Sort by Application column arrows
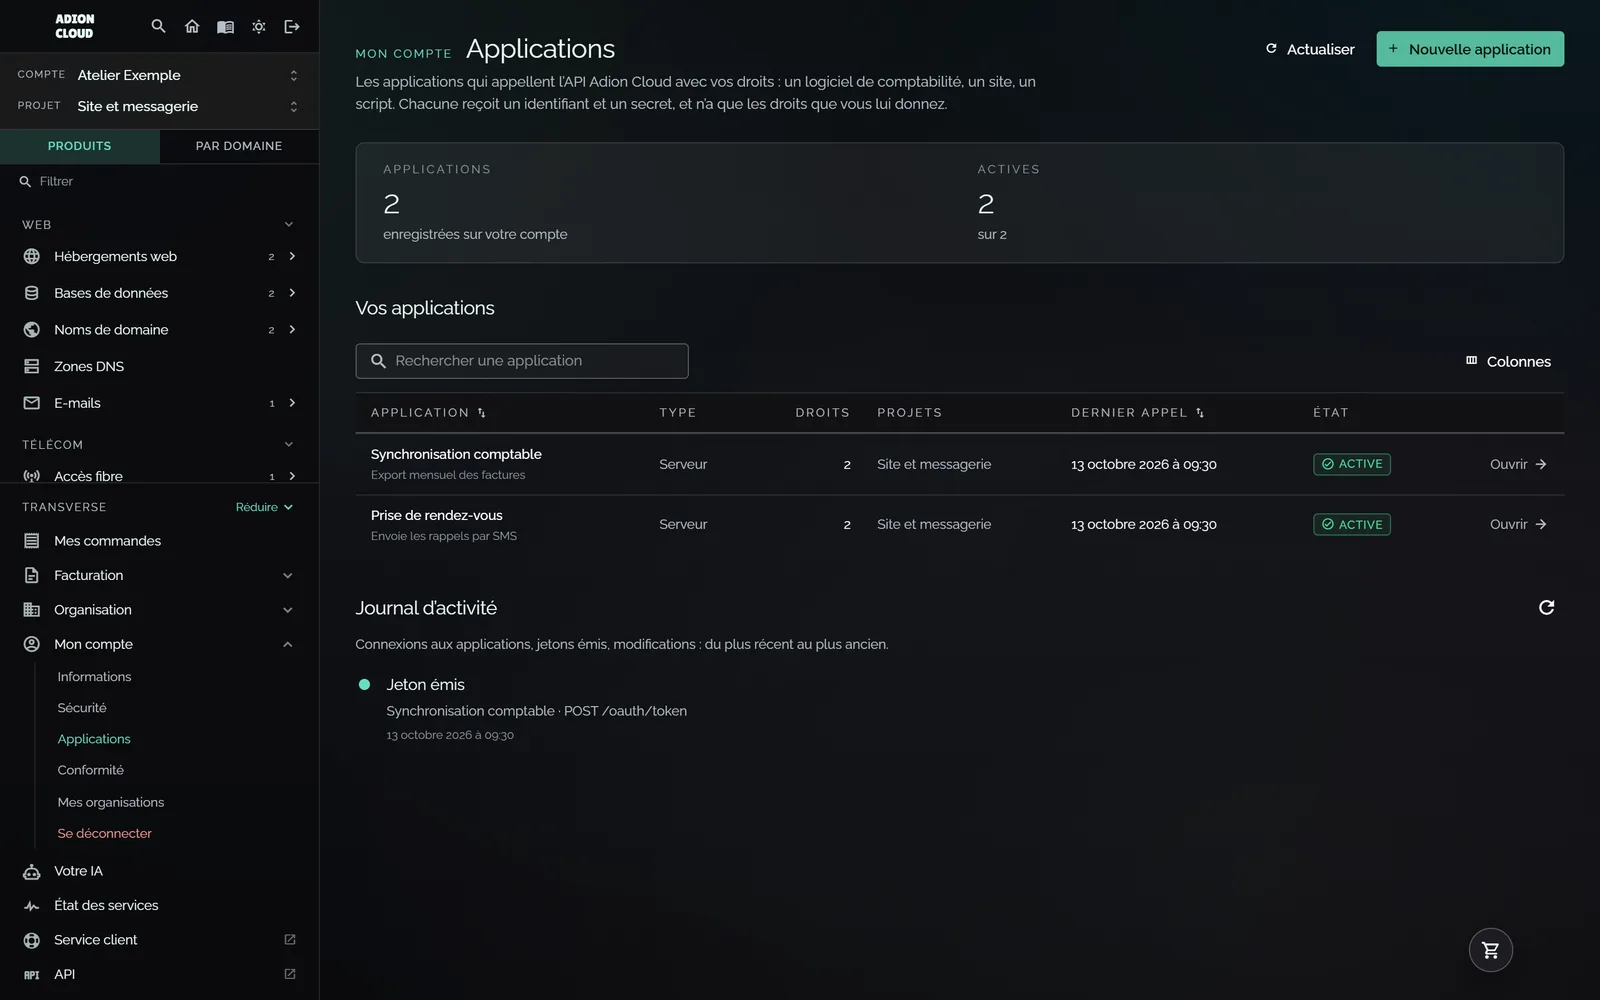The width and height of the screenshot is (1600, 1000). point(482,413)
